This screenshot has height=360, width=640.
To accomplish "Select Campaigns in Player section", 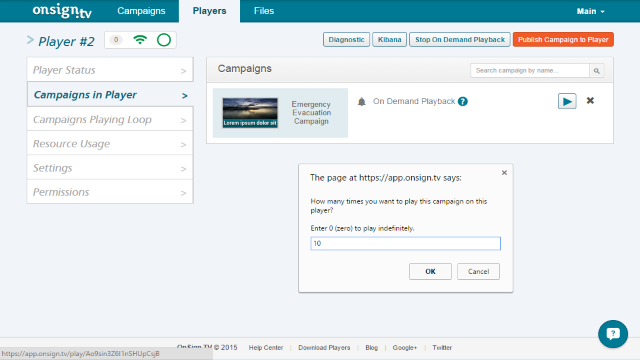I will (x=110, y=95).
